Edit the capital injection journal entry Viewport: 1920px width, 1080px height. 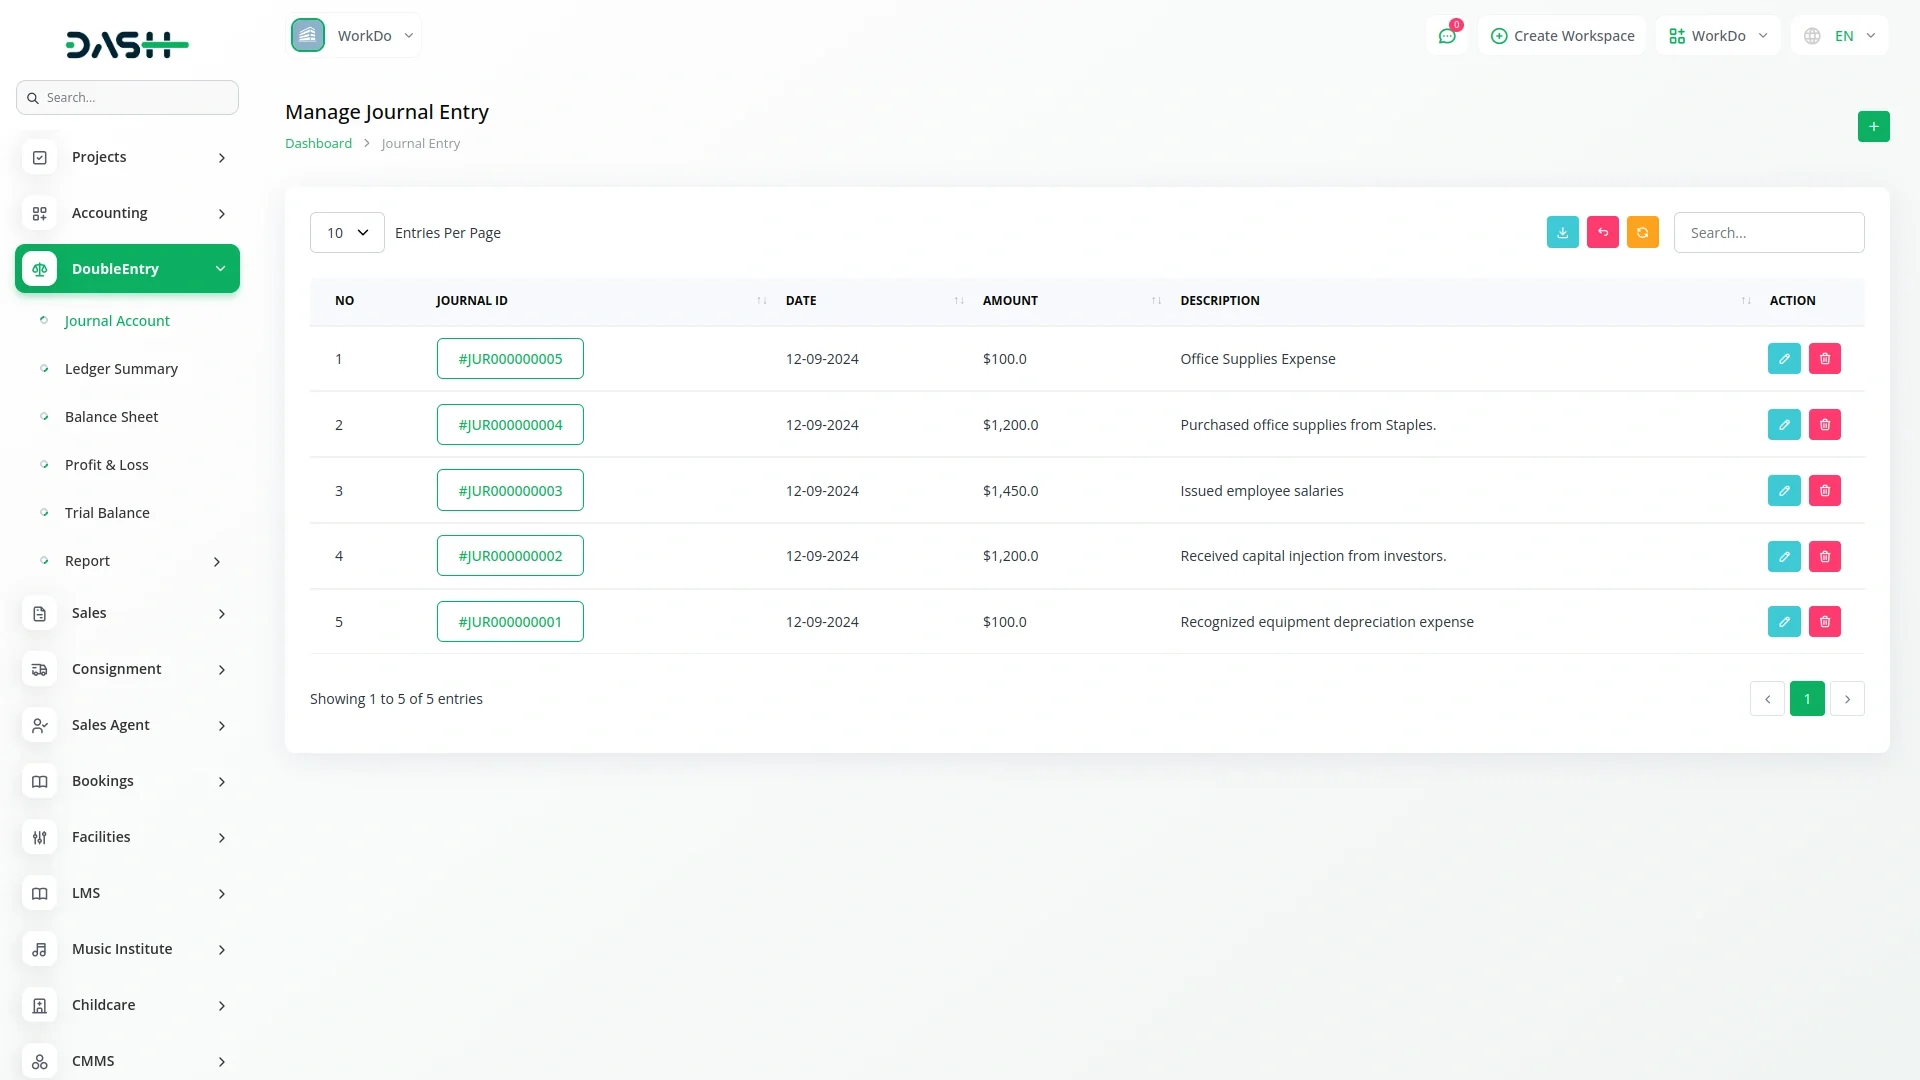1783,556
